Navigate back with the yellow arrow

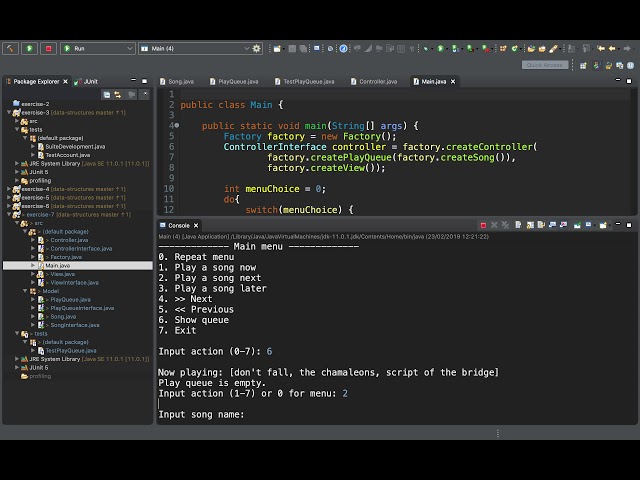coord(612,49)
